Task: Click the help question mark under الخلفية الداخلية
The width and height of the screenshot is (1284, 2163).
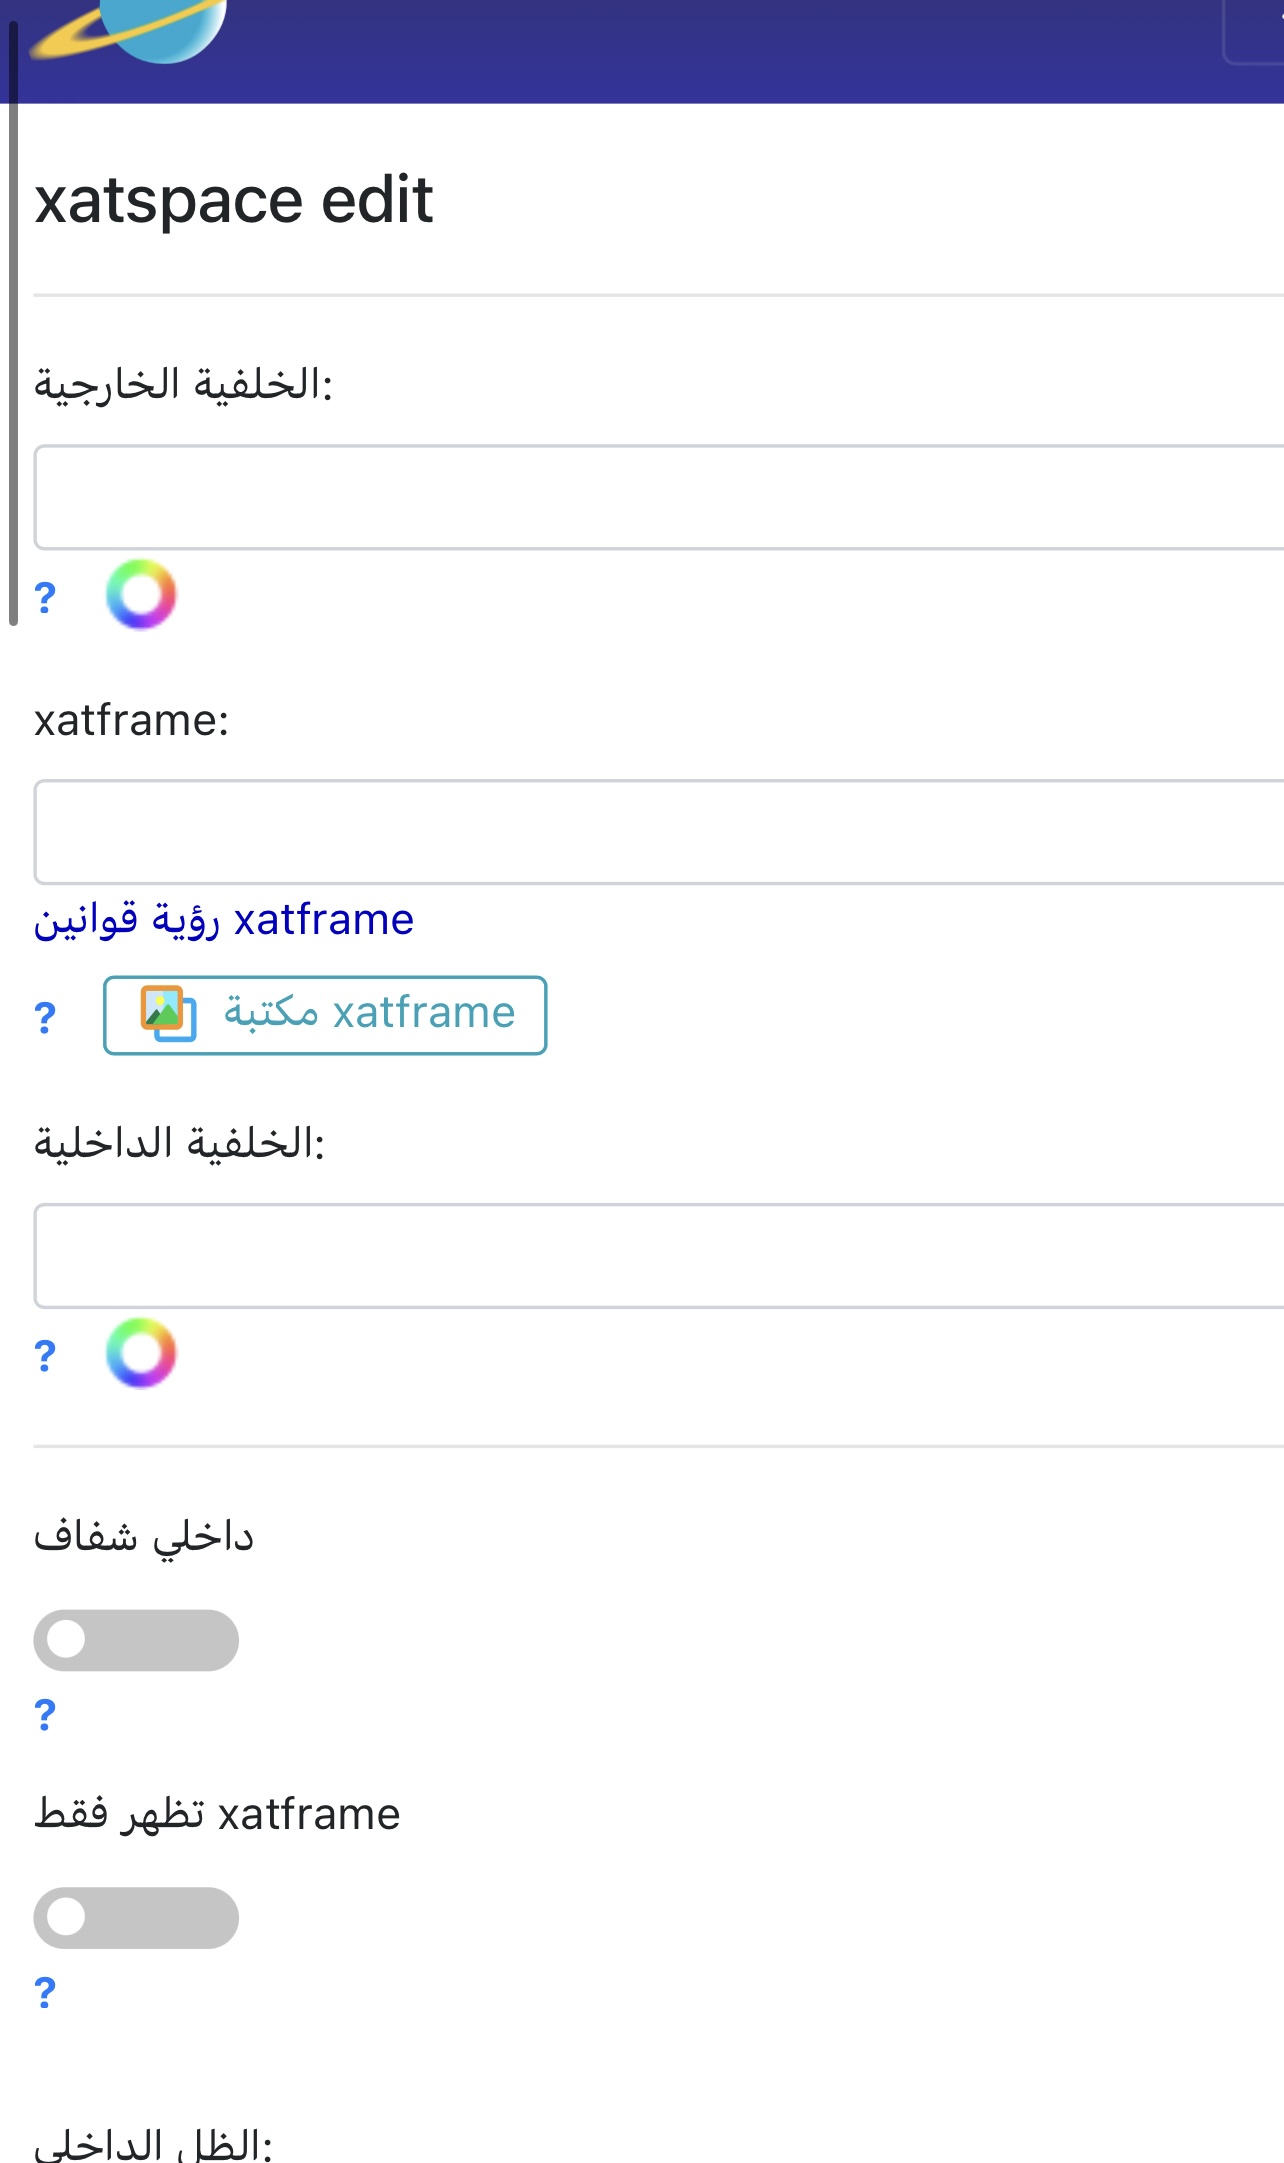Action: point(45,1356)
